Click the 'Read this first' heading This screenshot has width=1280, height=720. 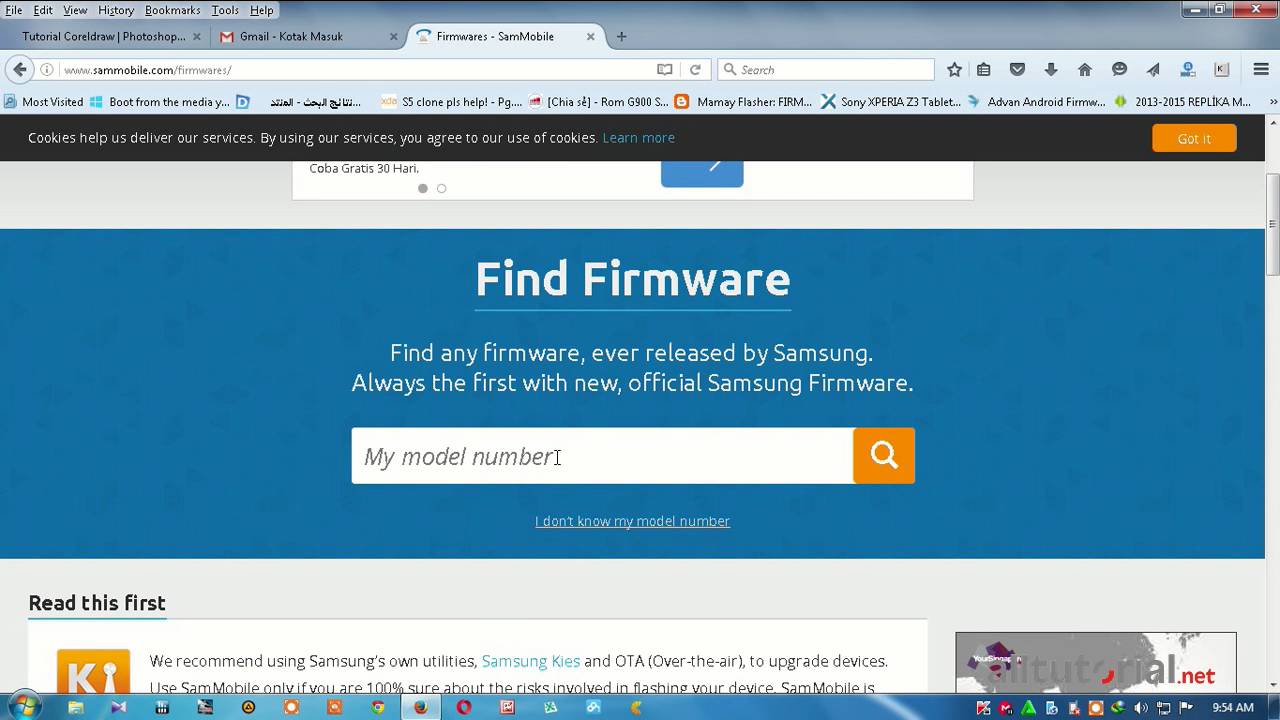point(97,603)
